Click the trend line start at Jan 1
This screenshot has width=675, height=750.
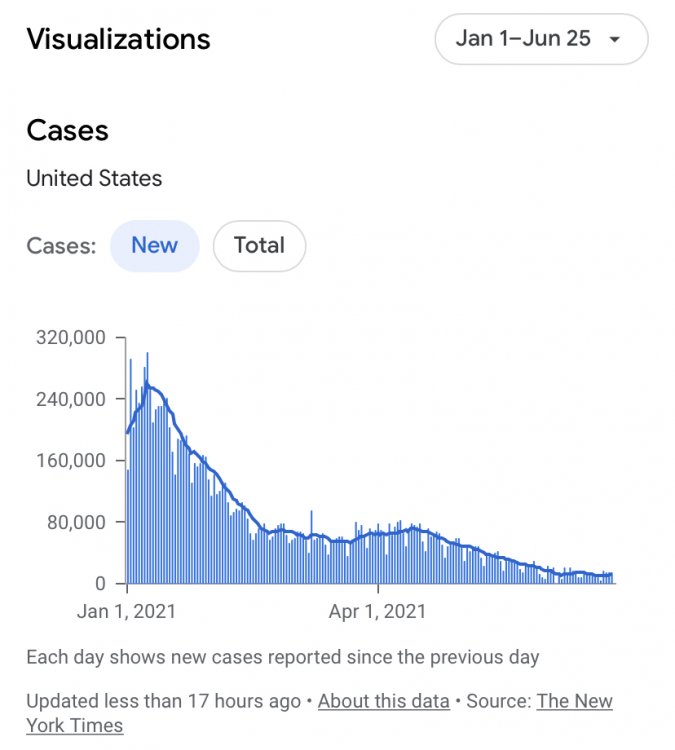(127, 432)
